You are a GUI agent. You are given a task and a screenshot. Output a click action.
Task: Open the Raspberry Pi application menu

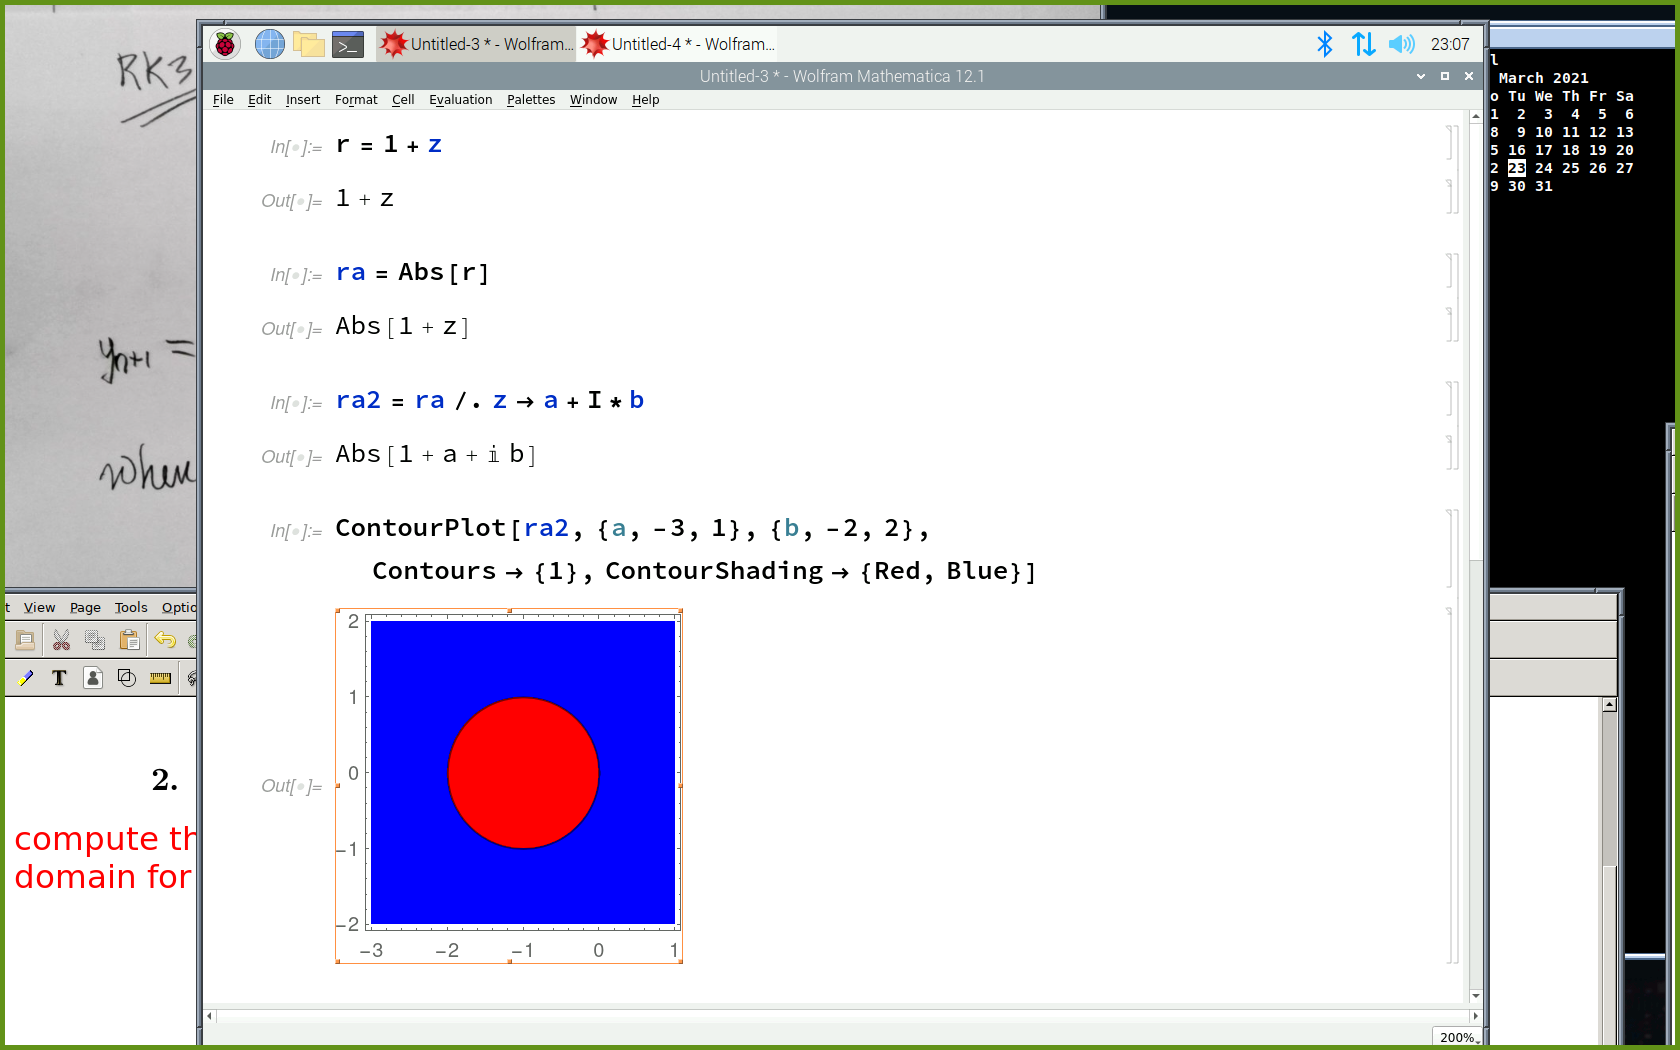tap(225, 44)
